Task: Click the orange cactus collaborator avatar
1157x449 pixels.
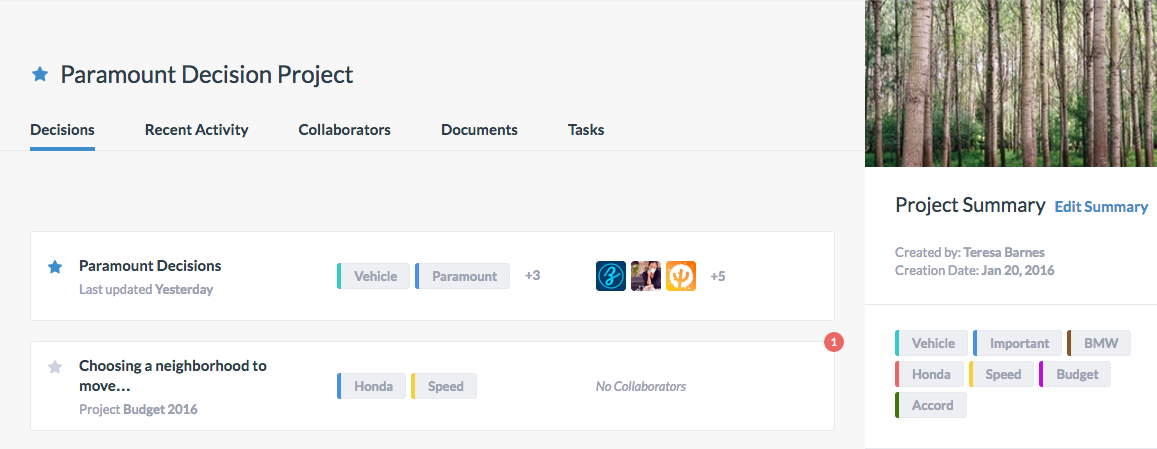Action: 680,276
